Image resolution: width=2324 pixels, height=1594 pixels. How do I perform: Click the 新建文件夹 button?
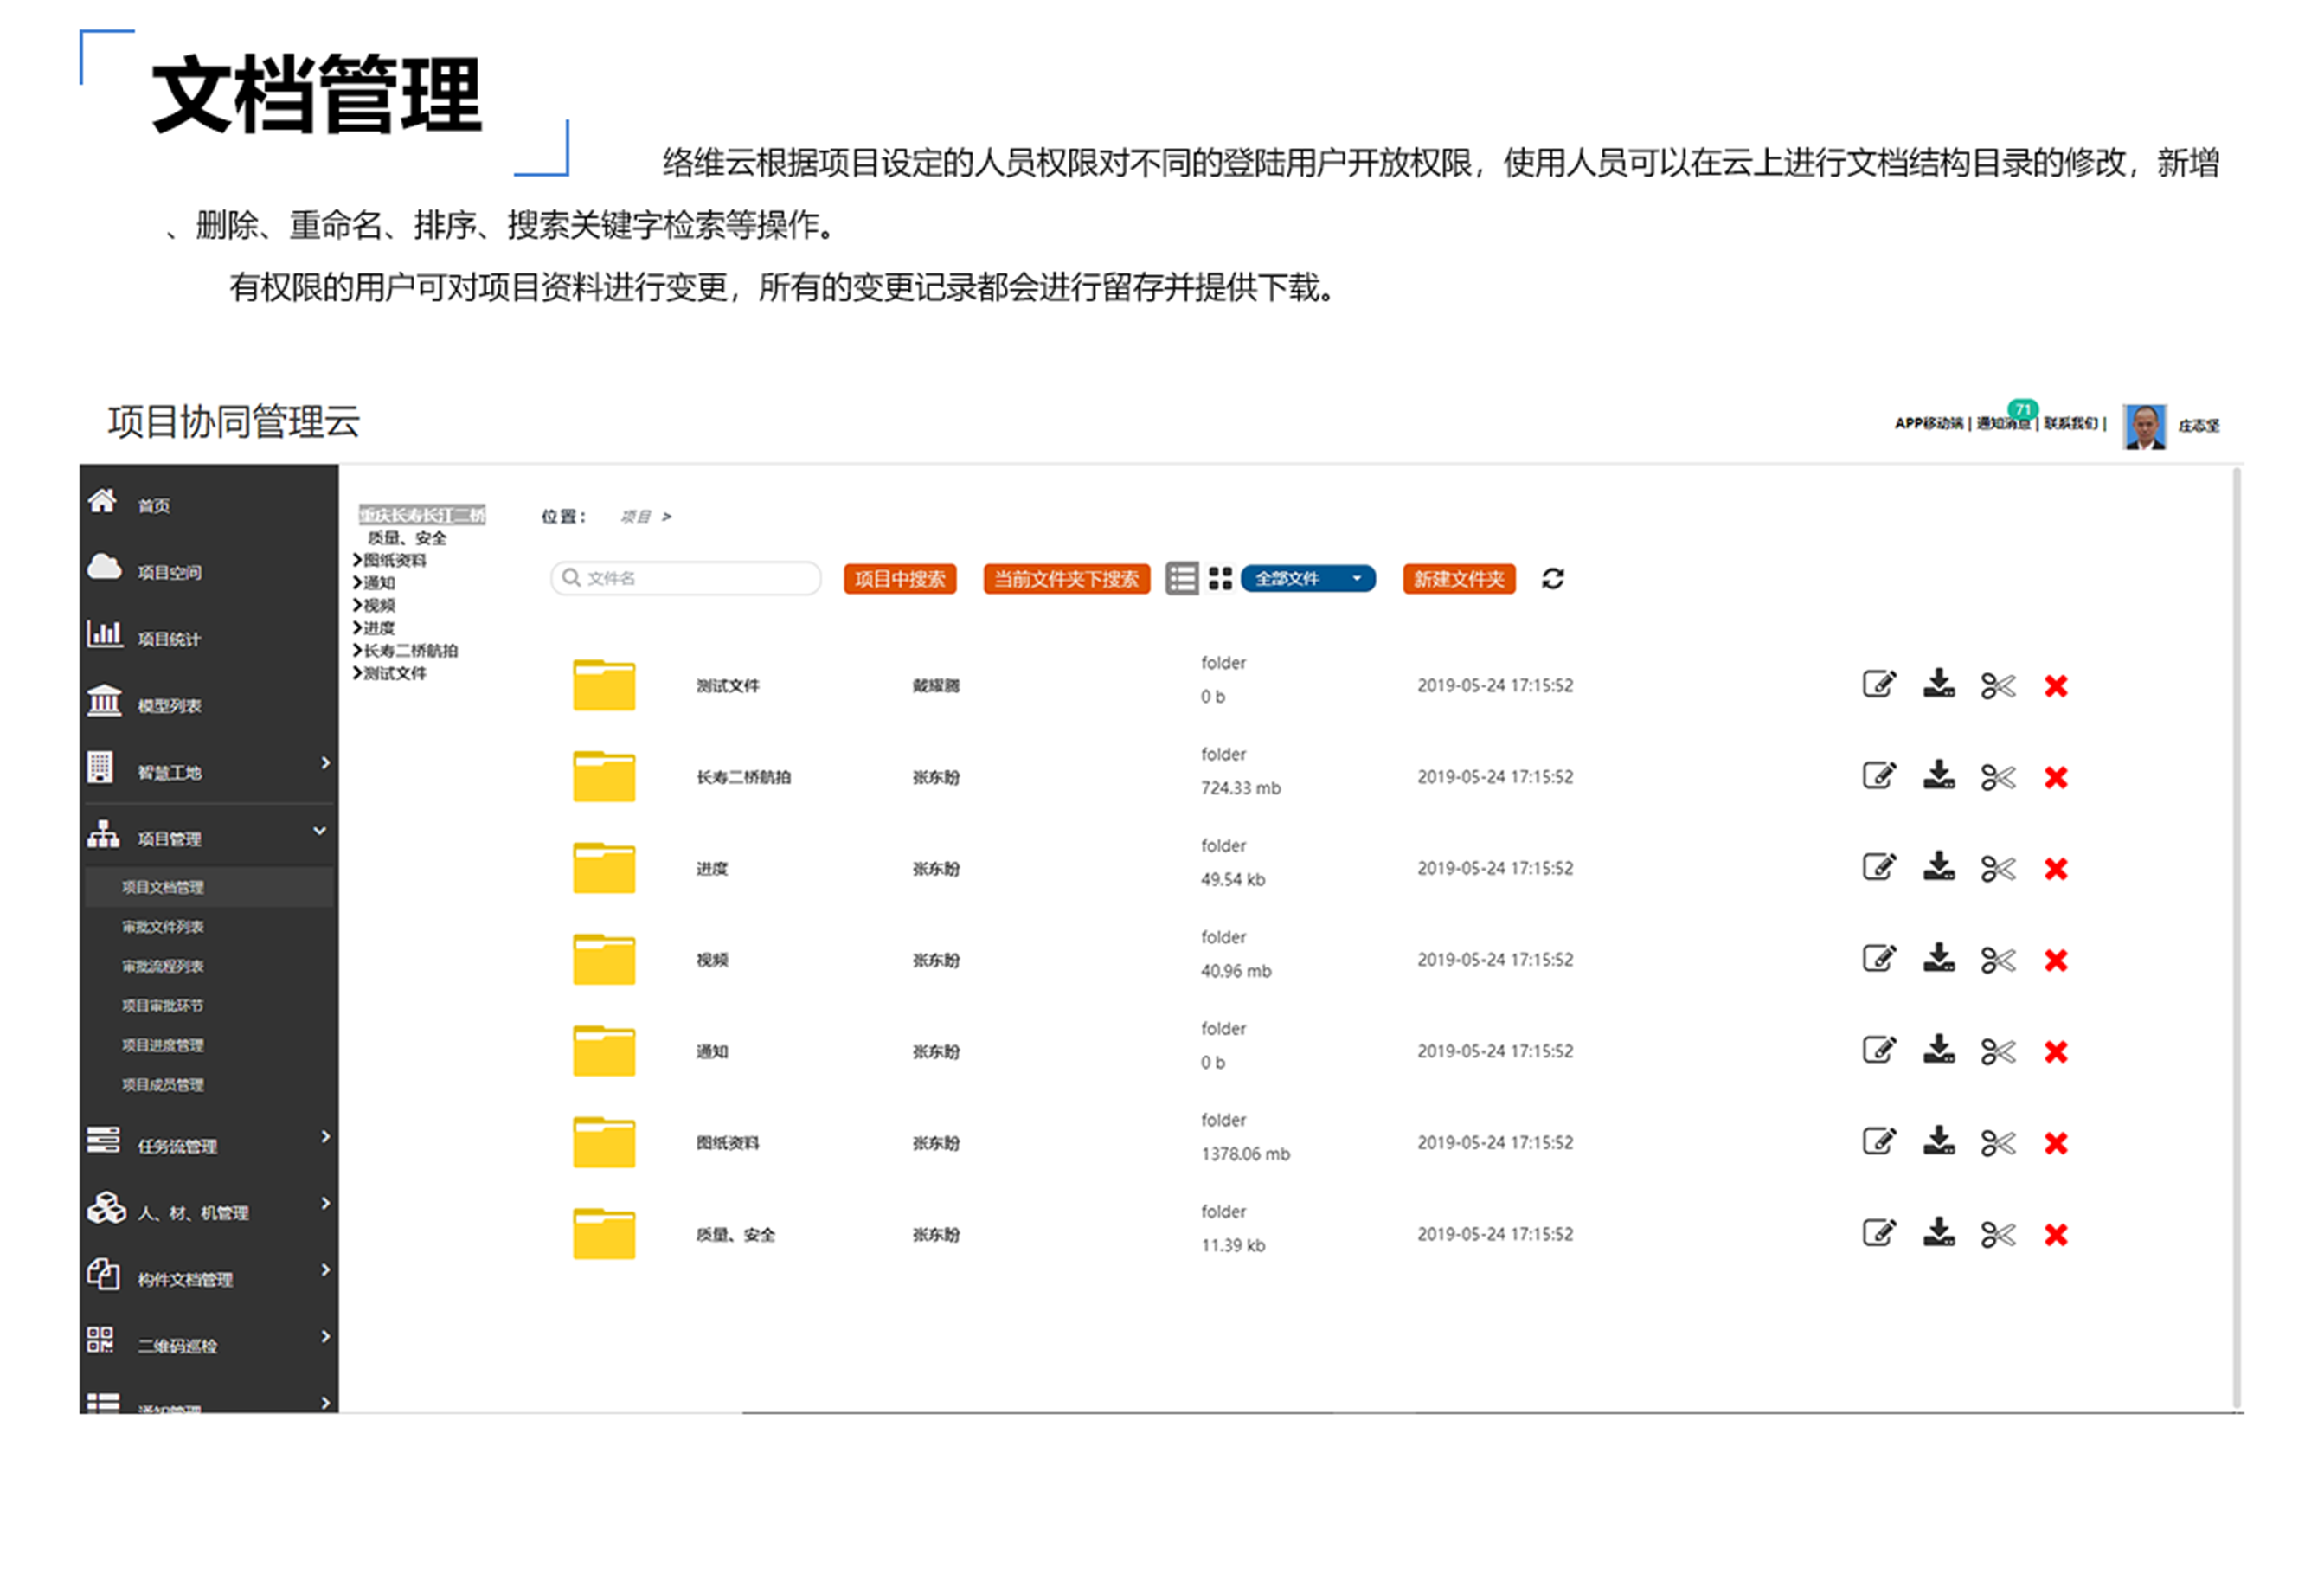click(1459, 579)
